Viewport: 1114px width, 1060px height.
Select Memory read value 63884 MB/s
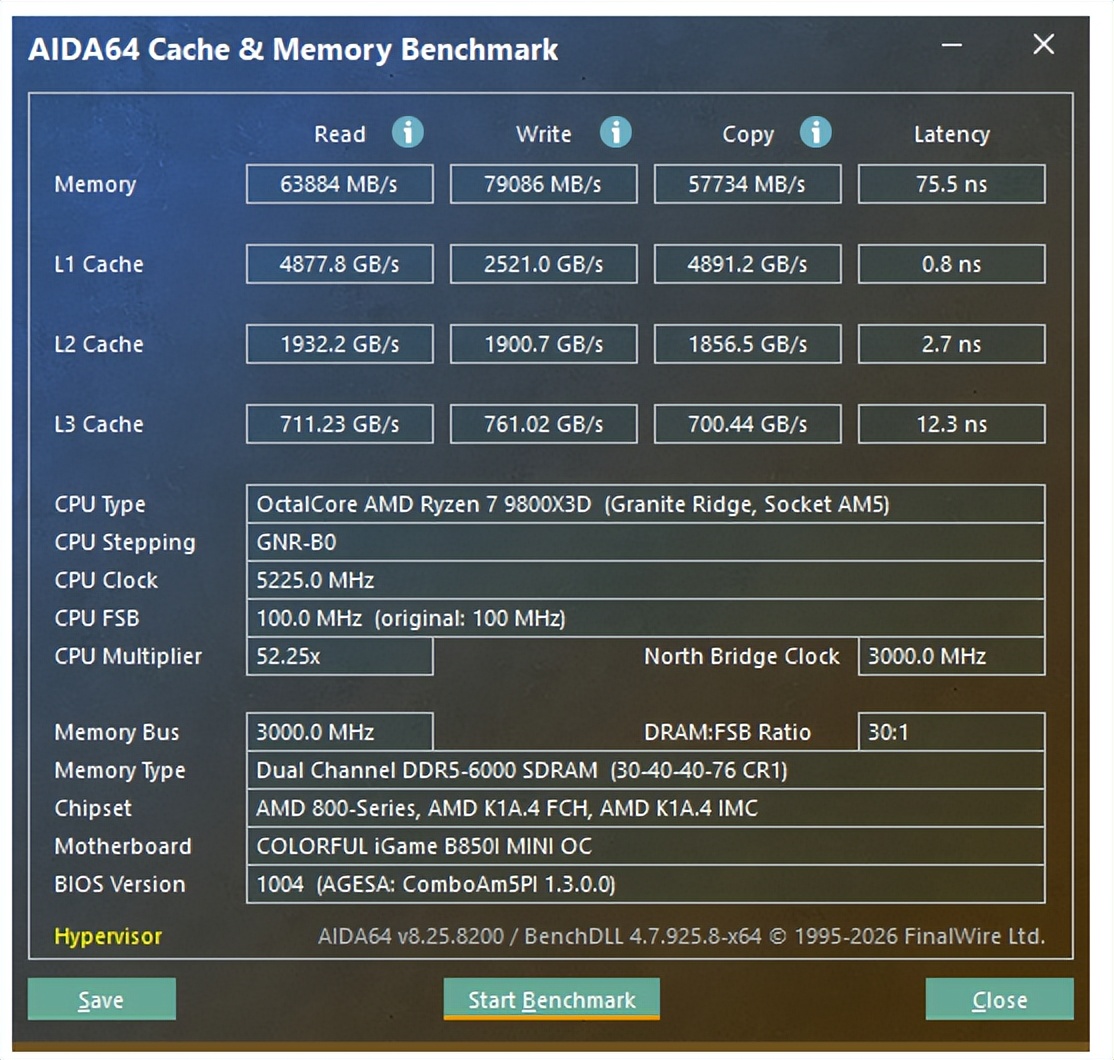[340, 184]
